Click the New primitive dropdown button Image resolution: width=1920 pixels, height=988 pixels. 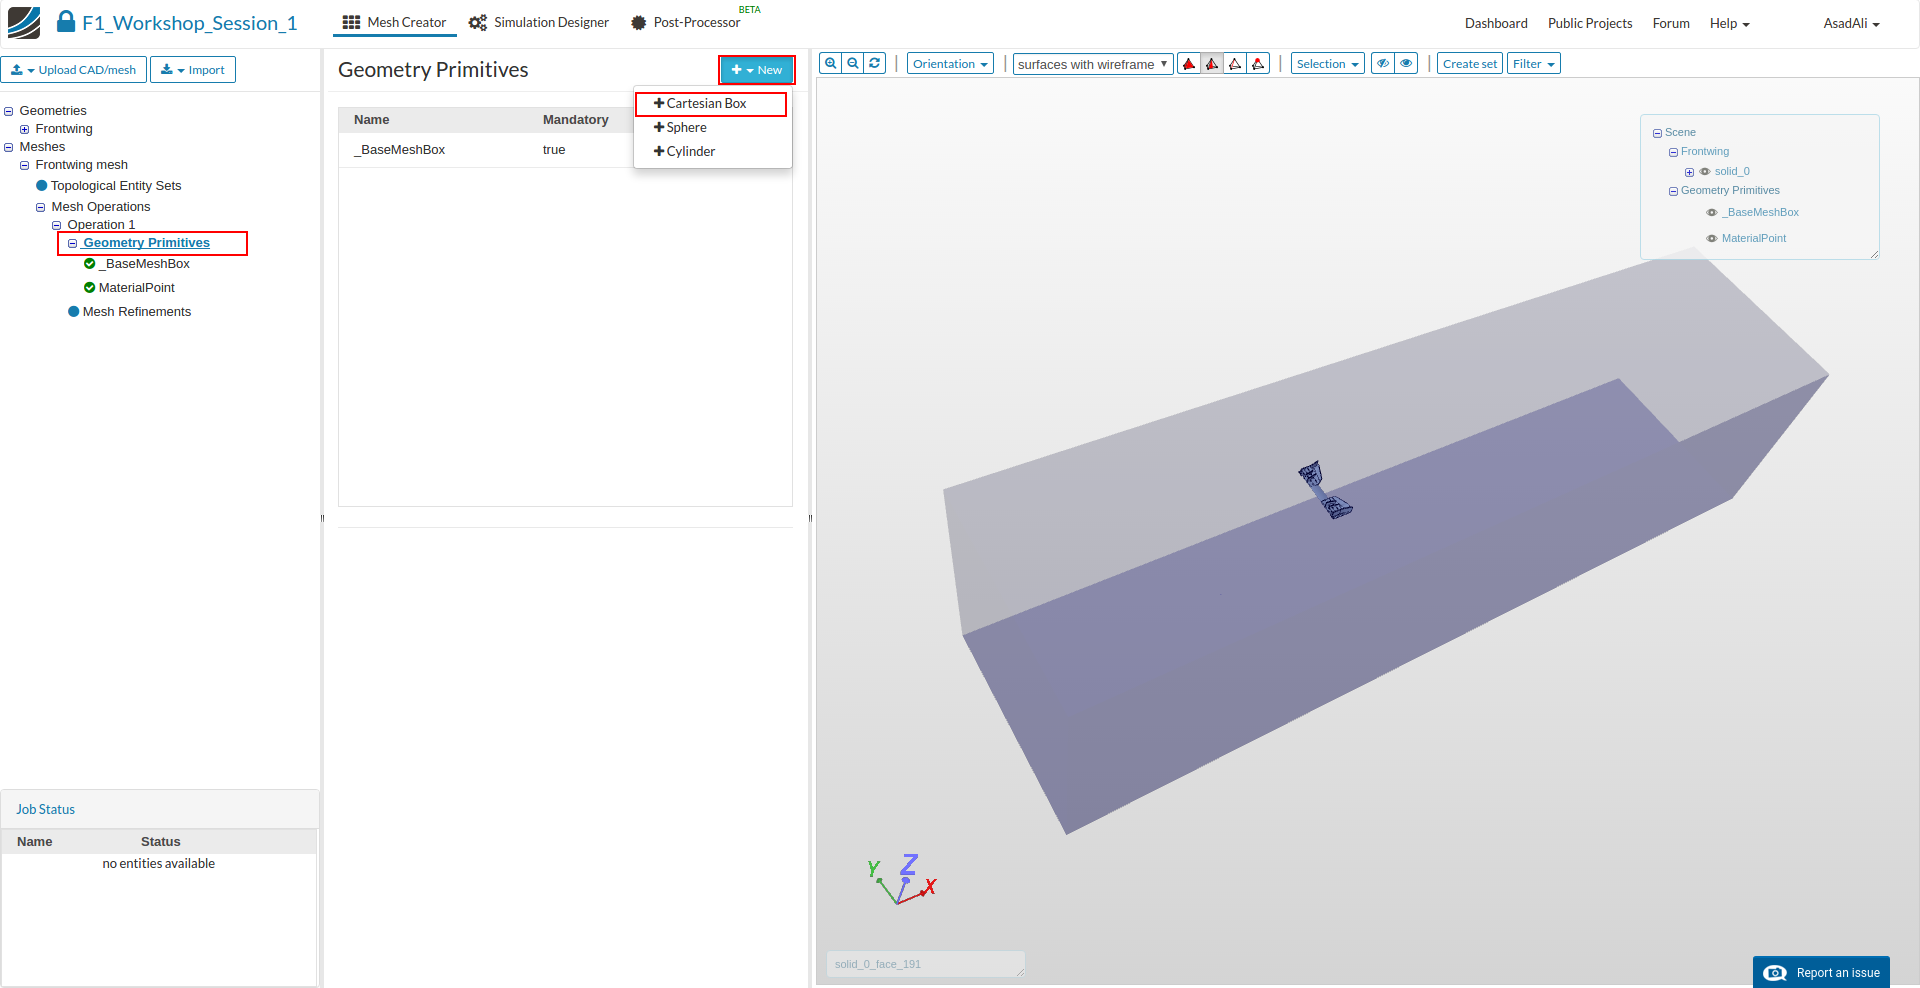[757, 70]
